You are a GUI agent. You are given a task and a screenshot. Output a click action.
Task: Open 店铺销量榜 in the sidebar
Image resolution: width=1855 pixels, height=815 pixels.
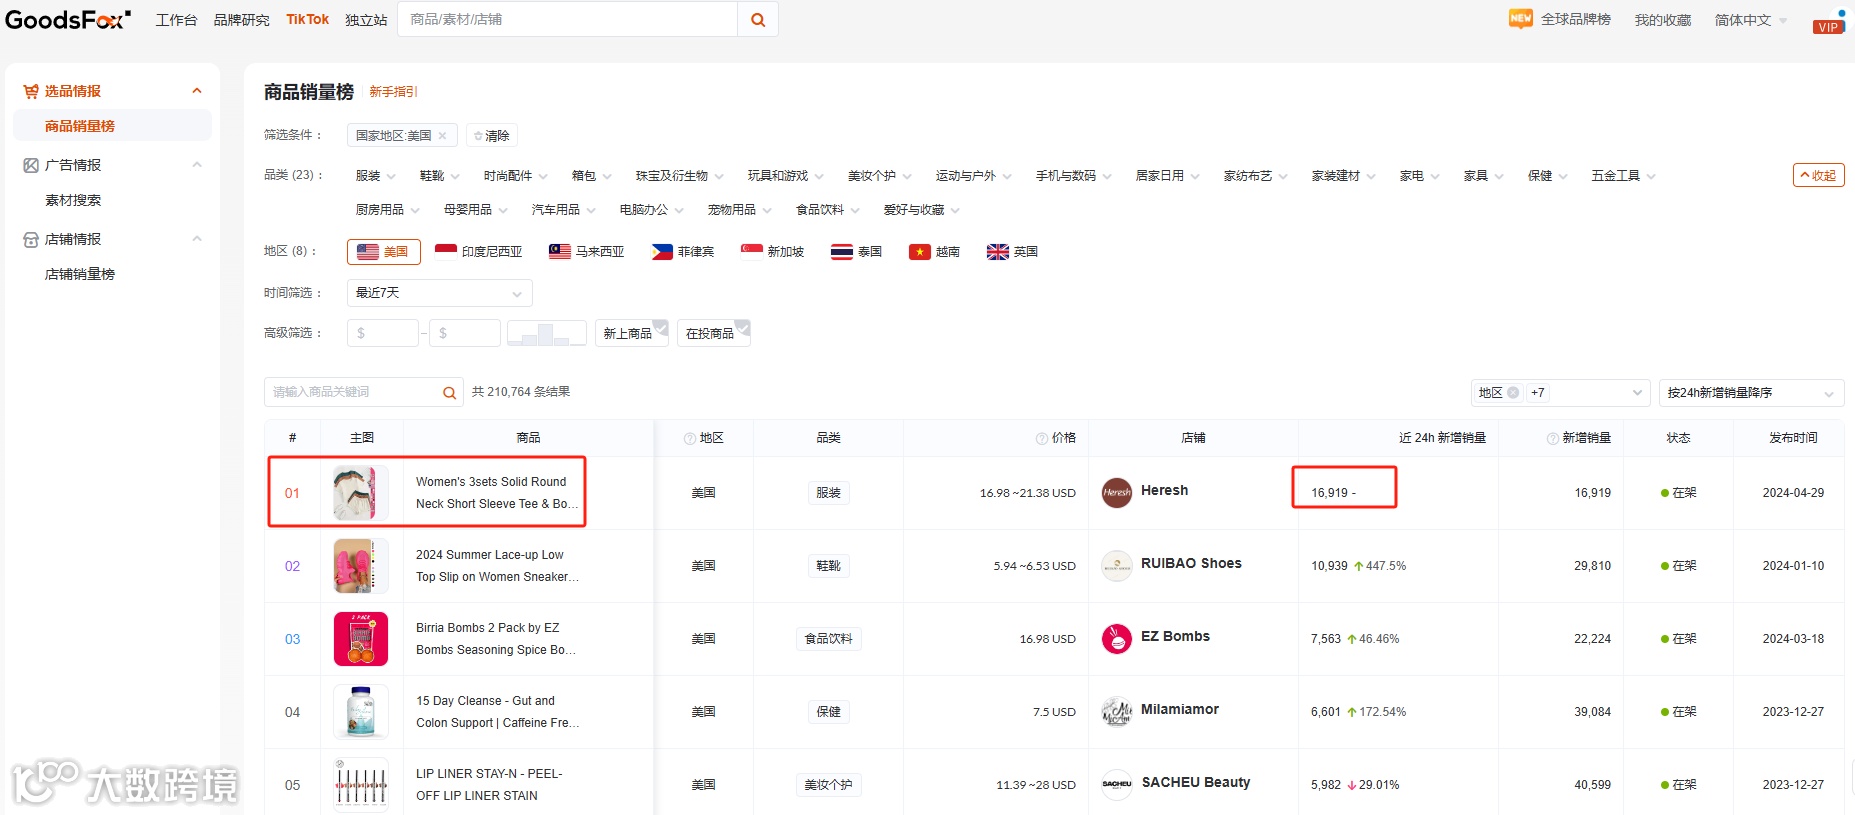80,274
